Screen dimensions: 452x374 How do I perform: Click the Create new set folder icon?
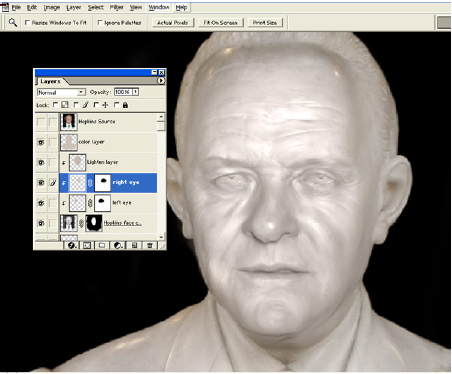[x=102, y=245]
